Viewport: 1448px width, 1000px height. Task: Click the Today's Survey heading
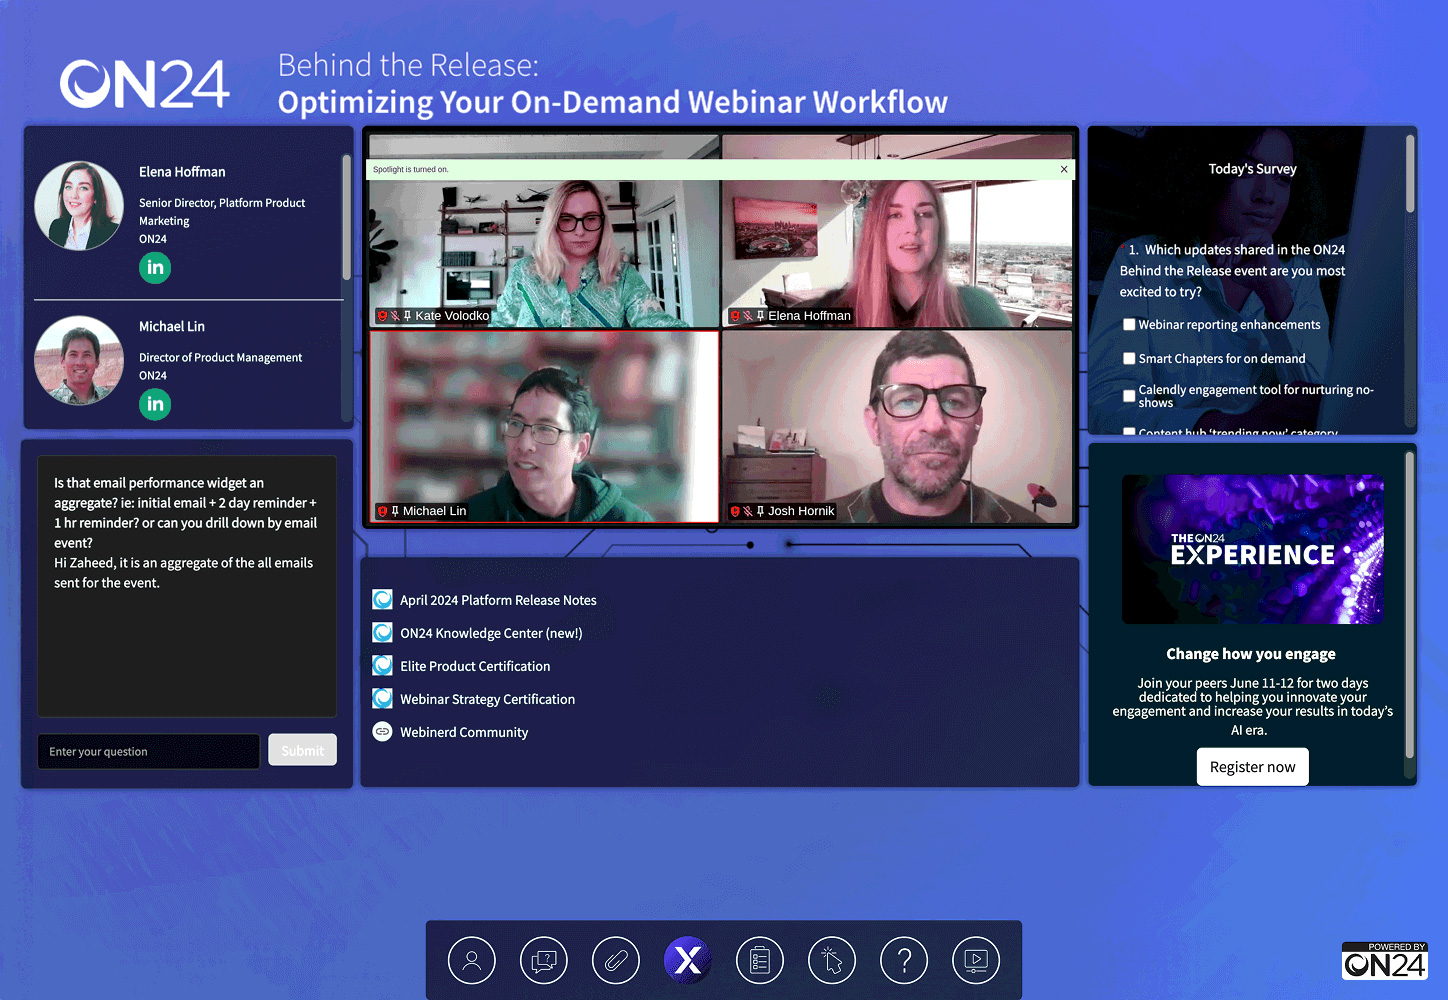coord(1252,169)
